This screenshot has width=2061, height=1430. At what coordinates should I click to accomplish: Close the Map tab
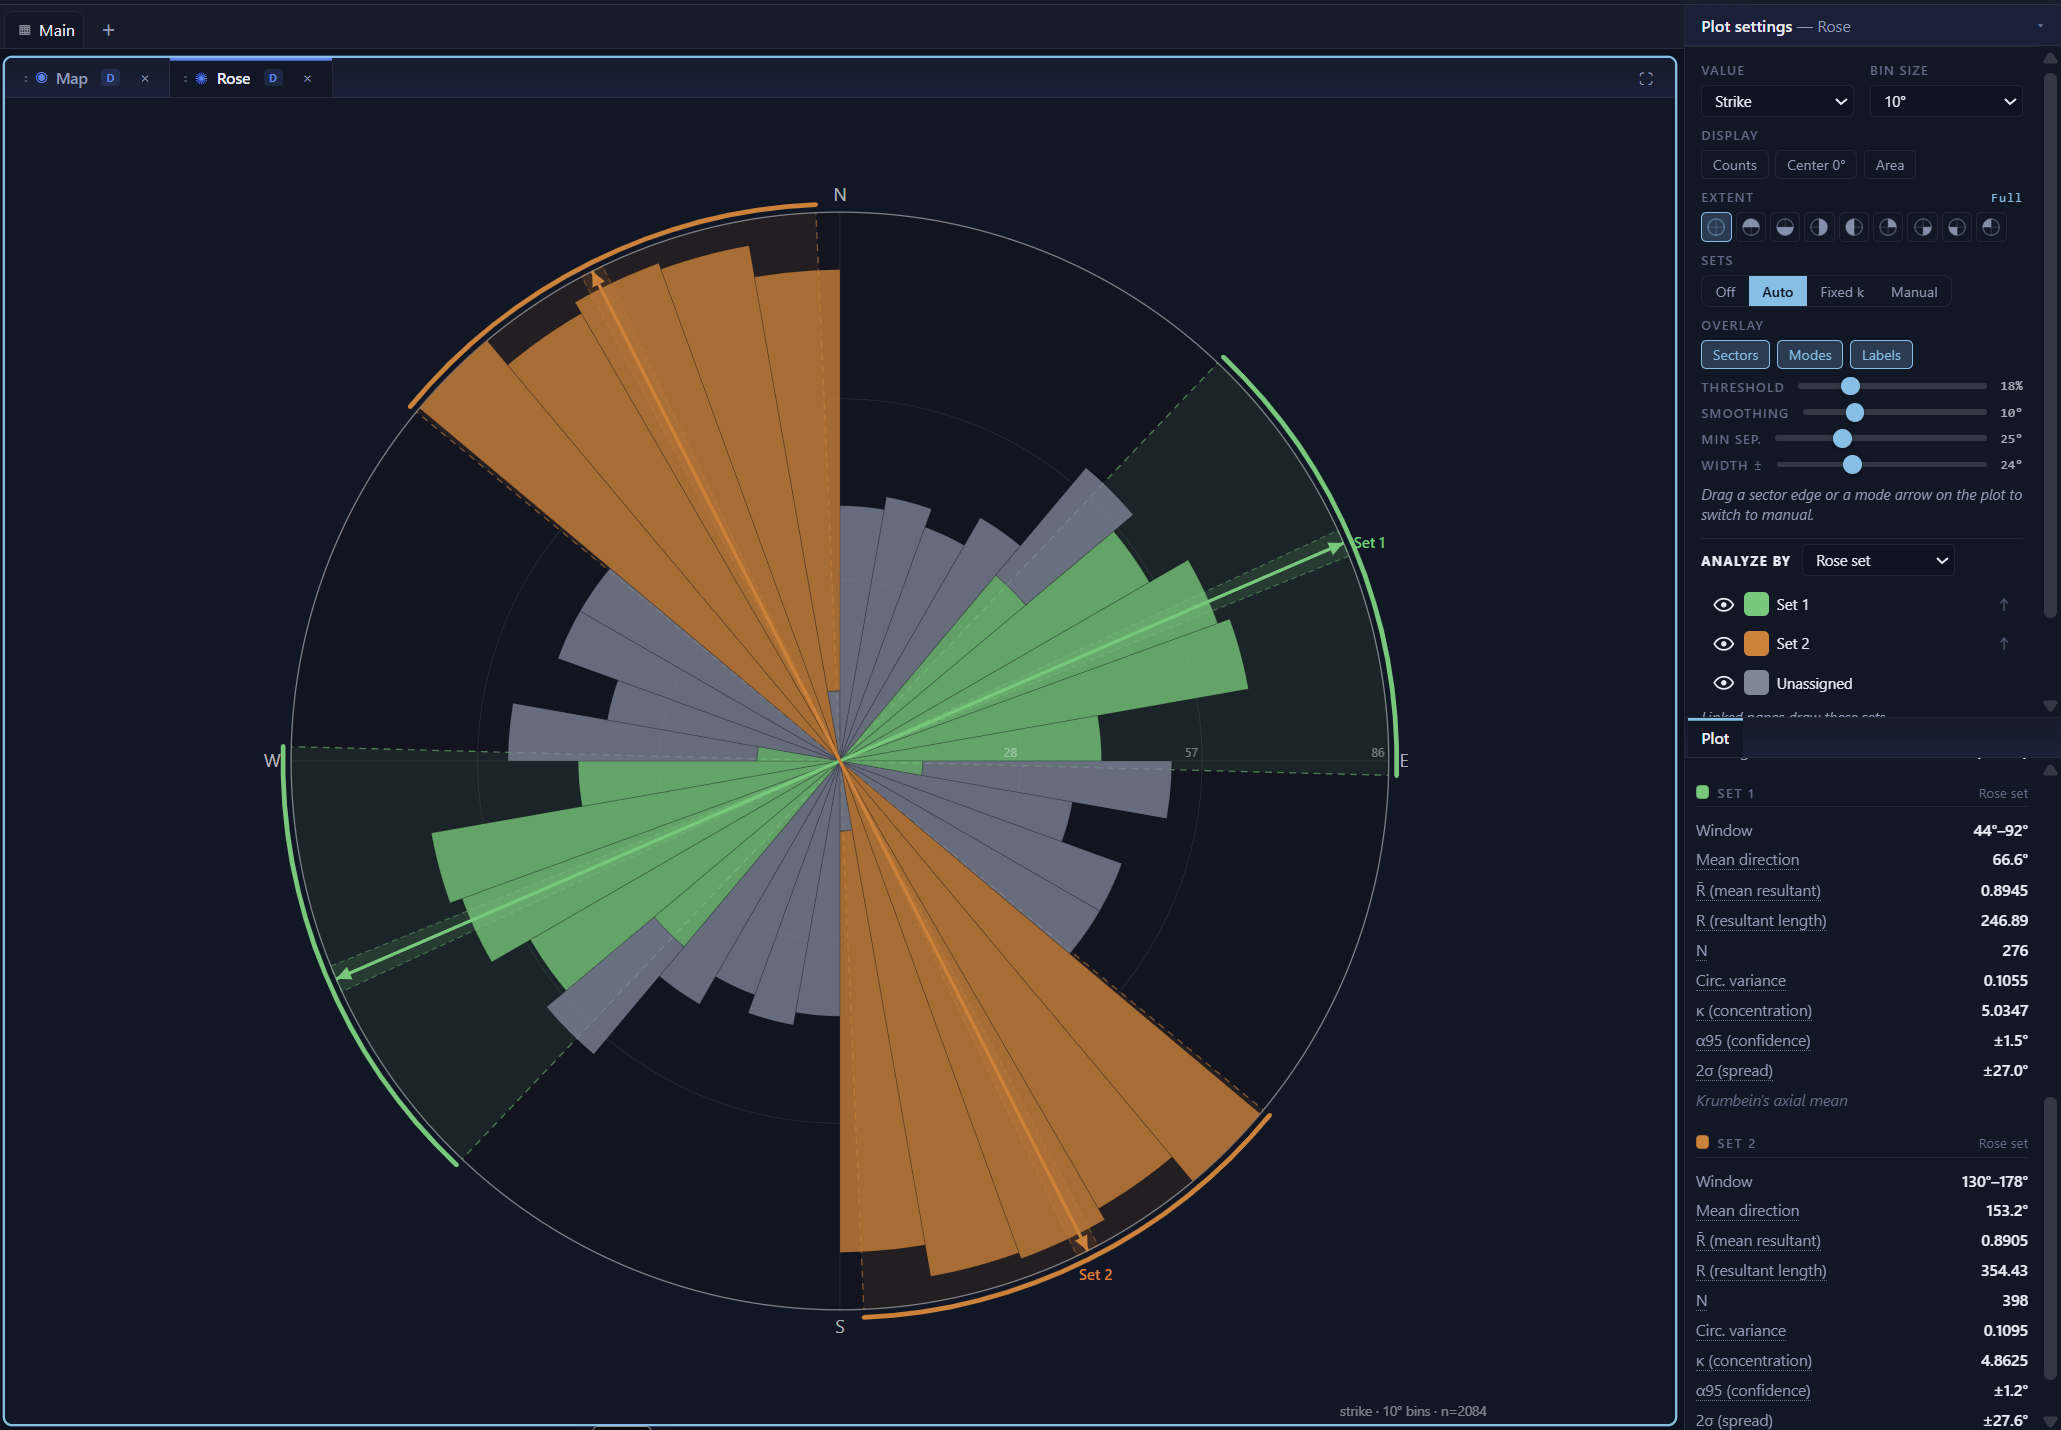[145, 78]
